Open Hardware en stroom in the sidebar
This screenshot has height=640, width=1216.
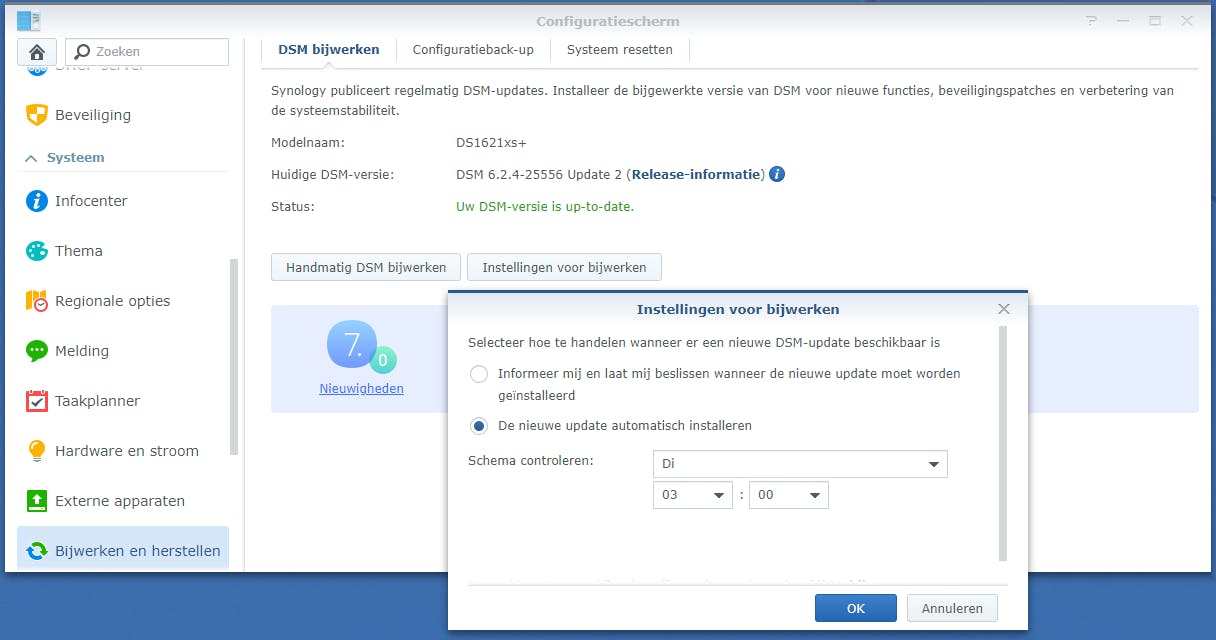click(123, 451)
